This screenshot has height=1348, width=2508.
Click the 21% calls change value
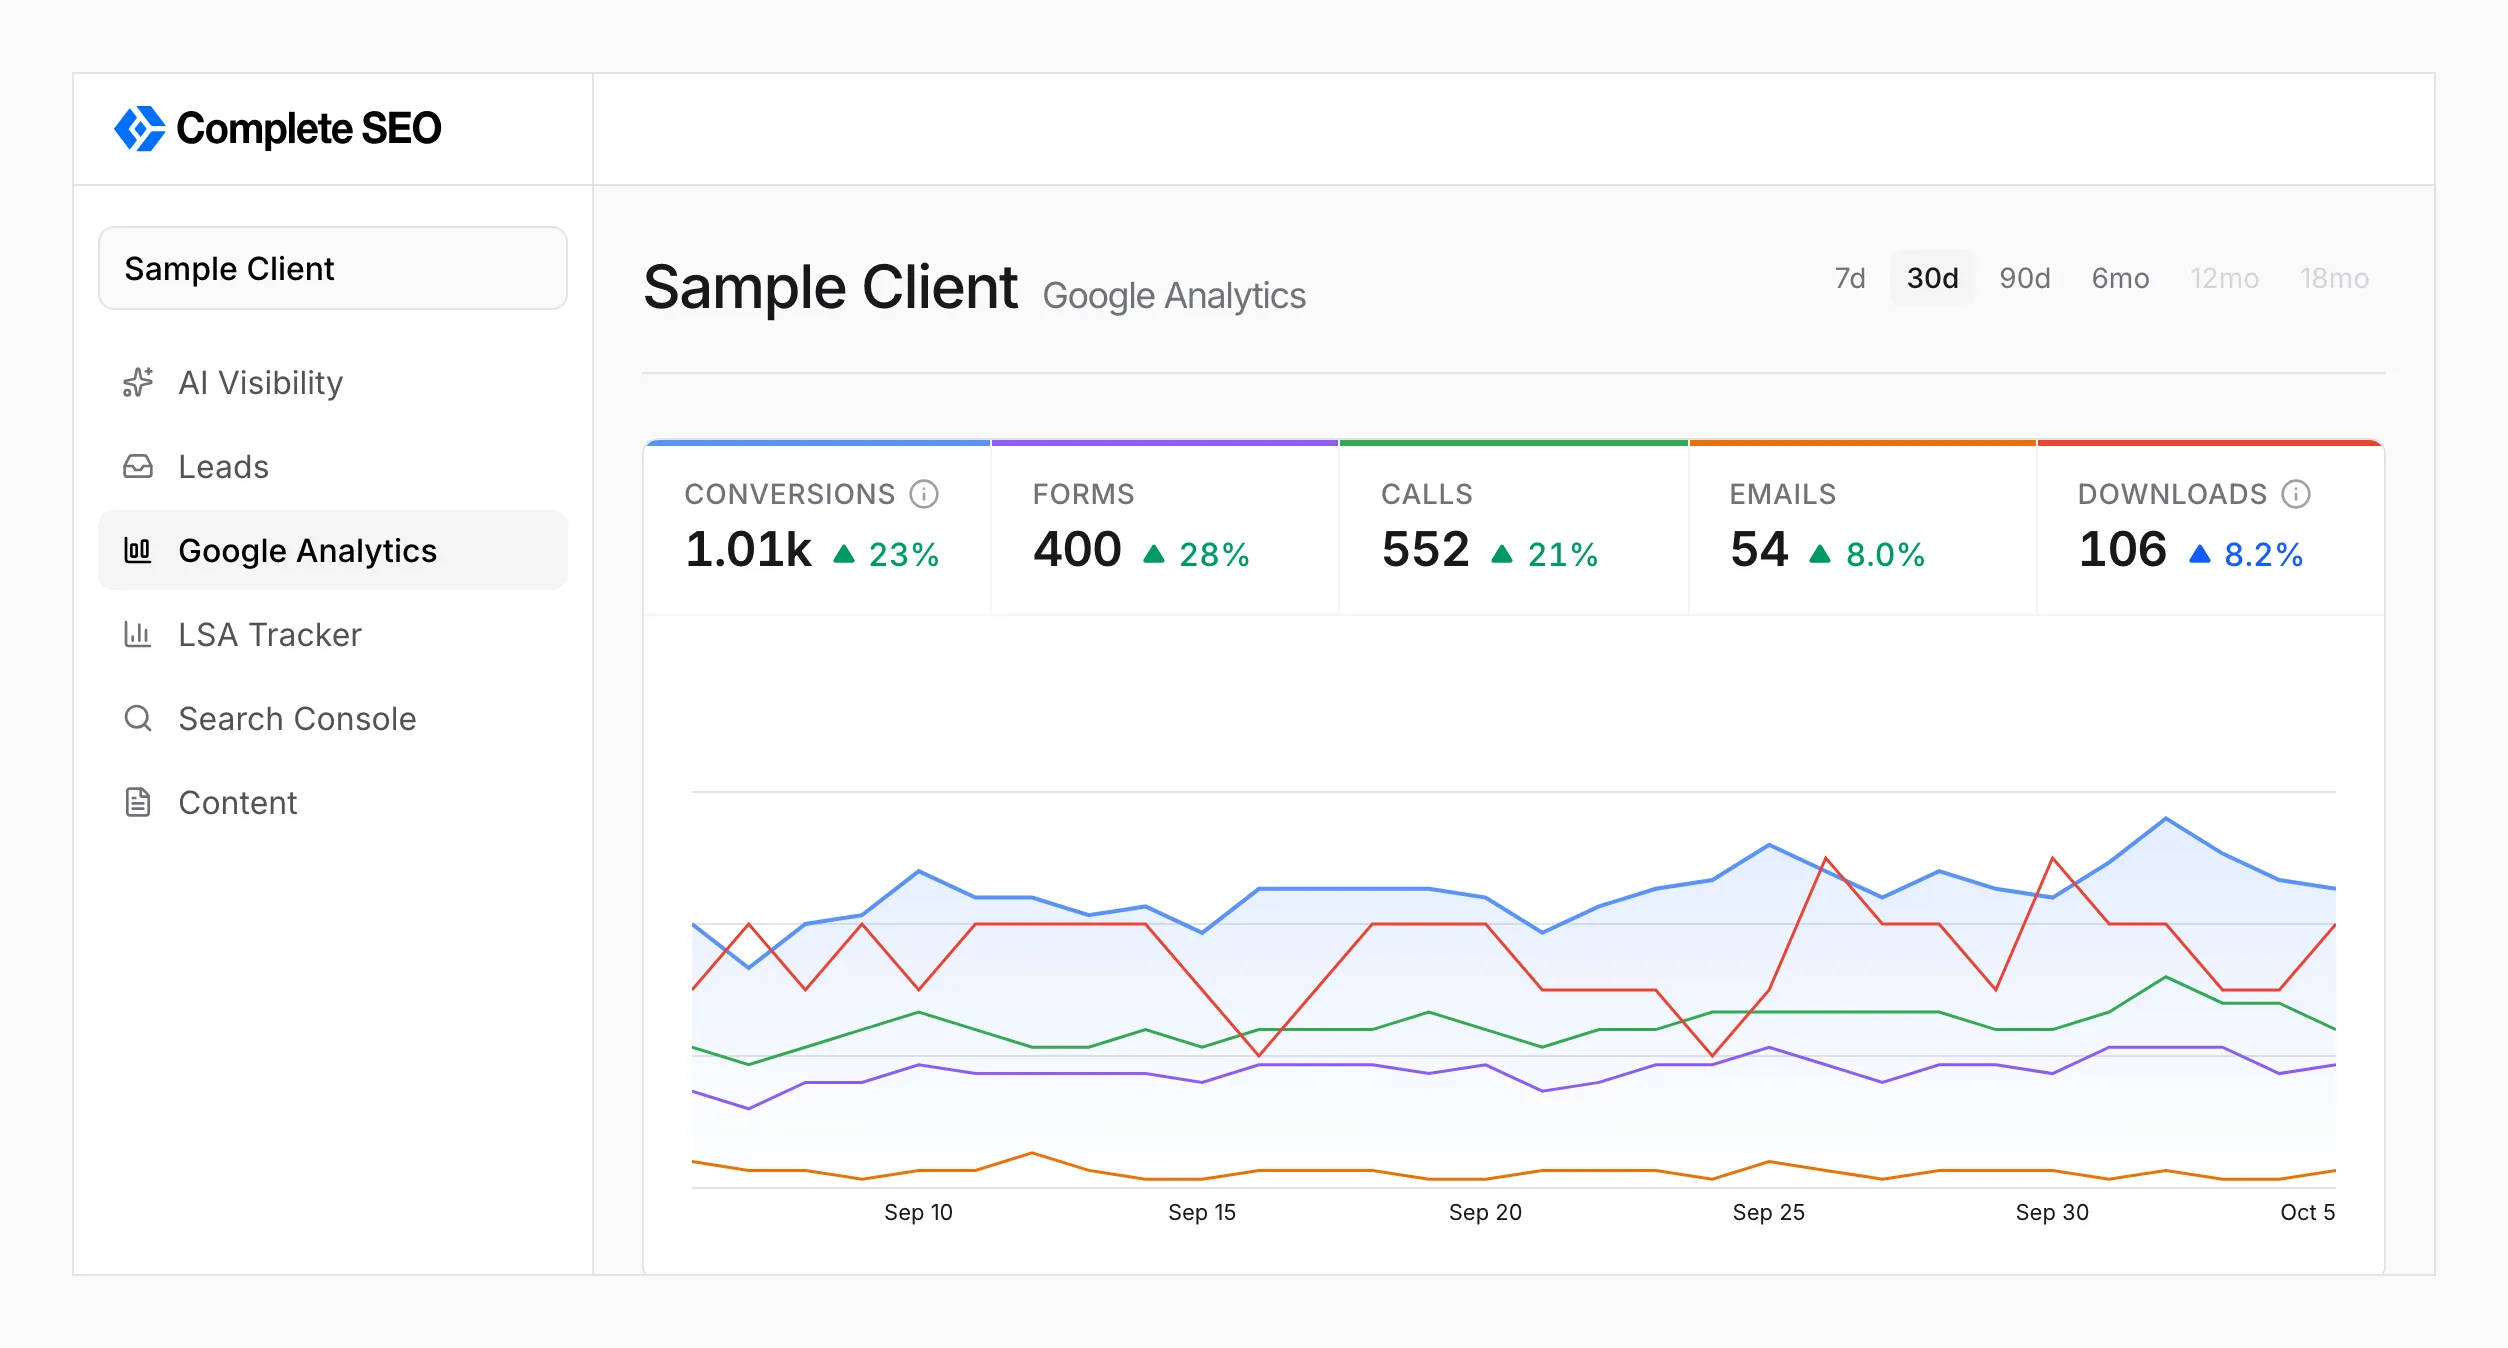pyautogui.click(x=1562, y=554)
